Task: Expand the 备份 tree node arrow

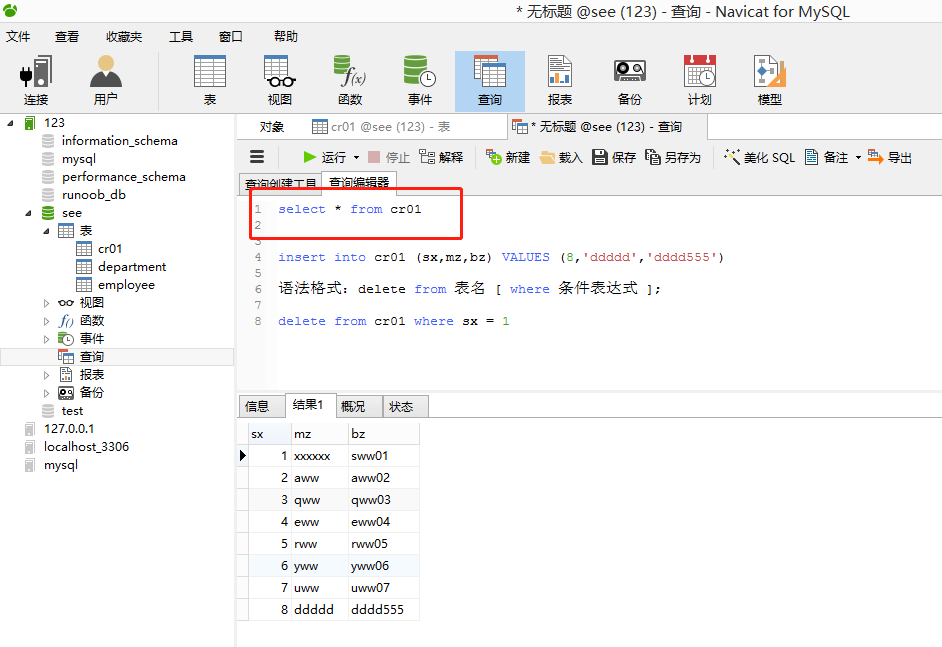Action: pos(46,393)
